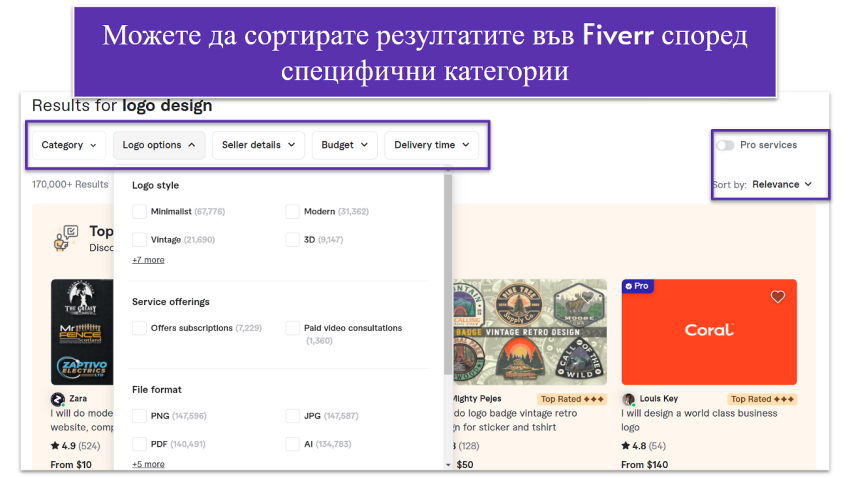Viewport: 850px width, 478px height.
Task: Click Zara's seller avatar icon
Action: 58,399
